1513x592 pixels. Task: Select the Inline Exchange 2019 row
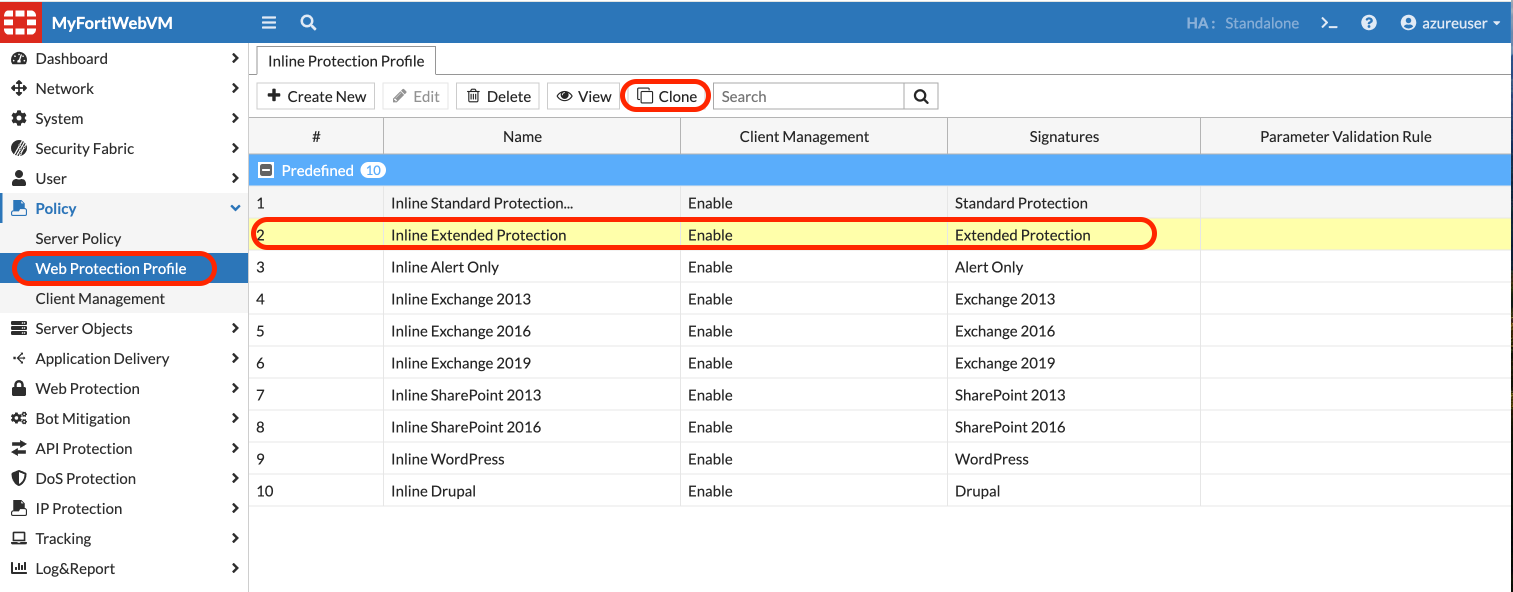tap(880, 363)
